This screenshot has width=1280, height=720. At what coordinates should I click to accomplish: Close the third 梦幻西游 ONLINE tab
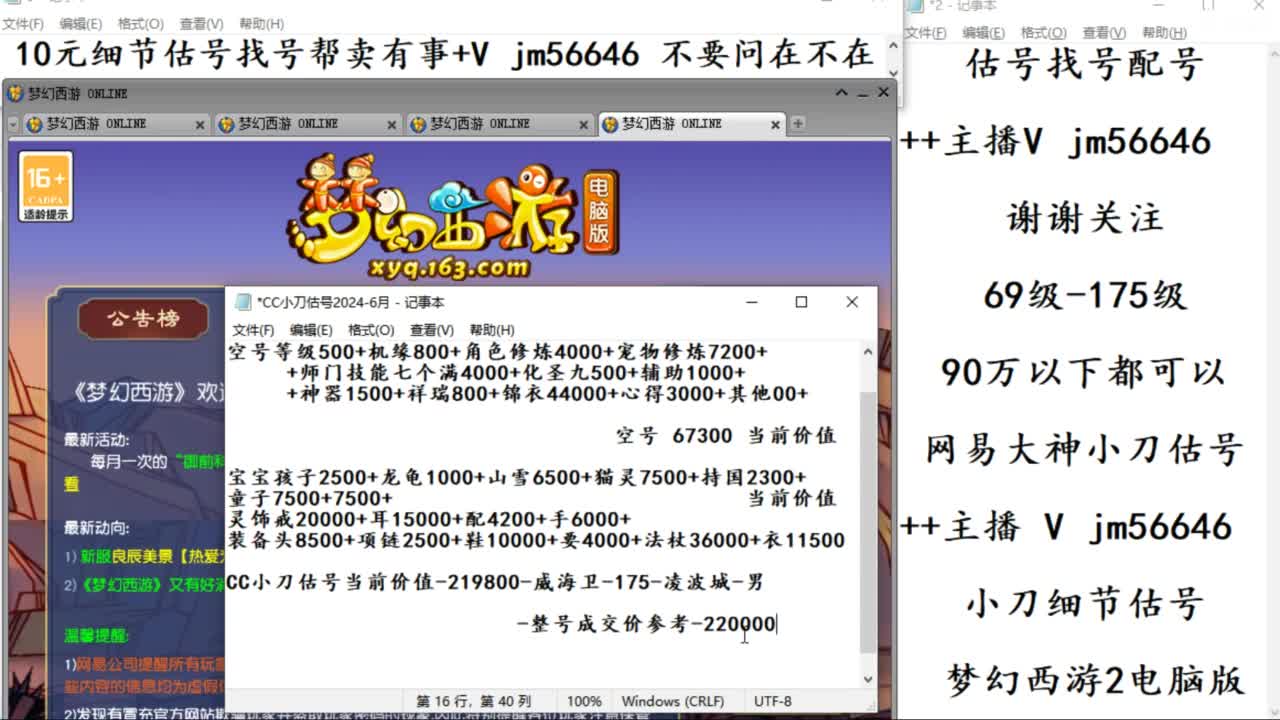tap(583, 125)
